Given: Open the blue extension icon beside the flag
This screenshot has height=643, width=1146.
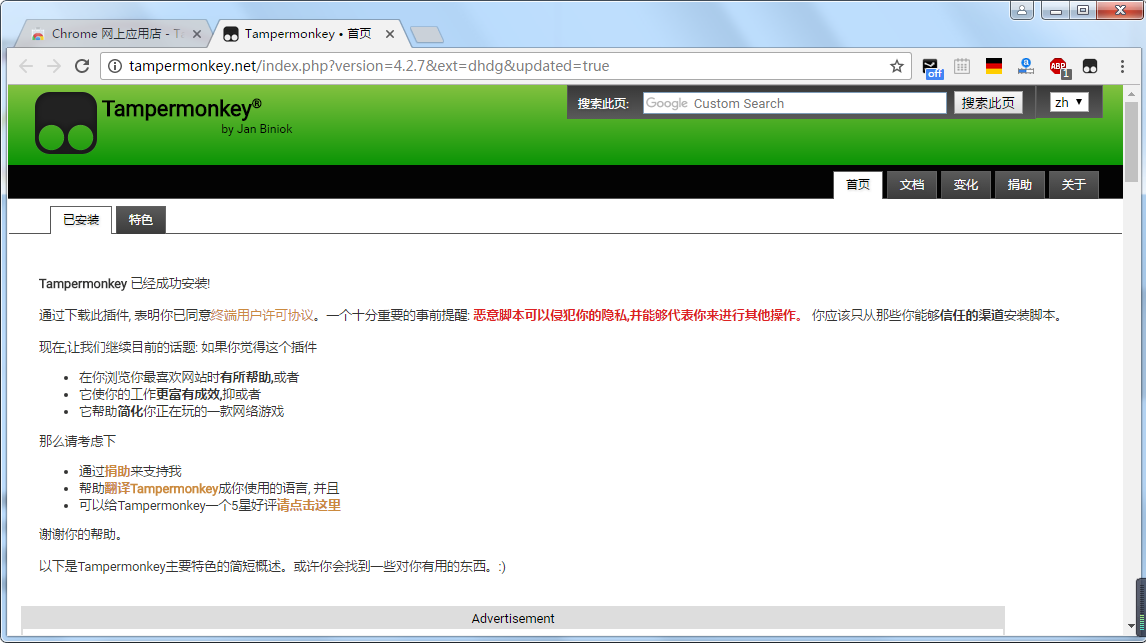Looking at the screenshot, I should click(1025, 66).
